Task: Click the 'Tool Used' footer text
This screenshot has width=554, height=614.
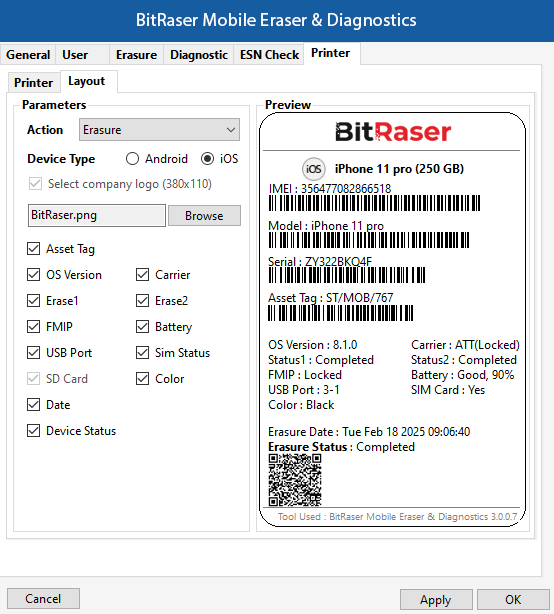Action: [x=397, y=516]
